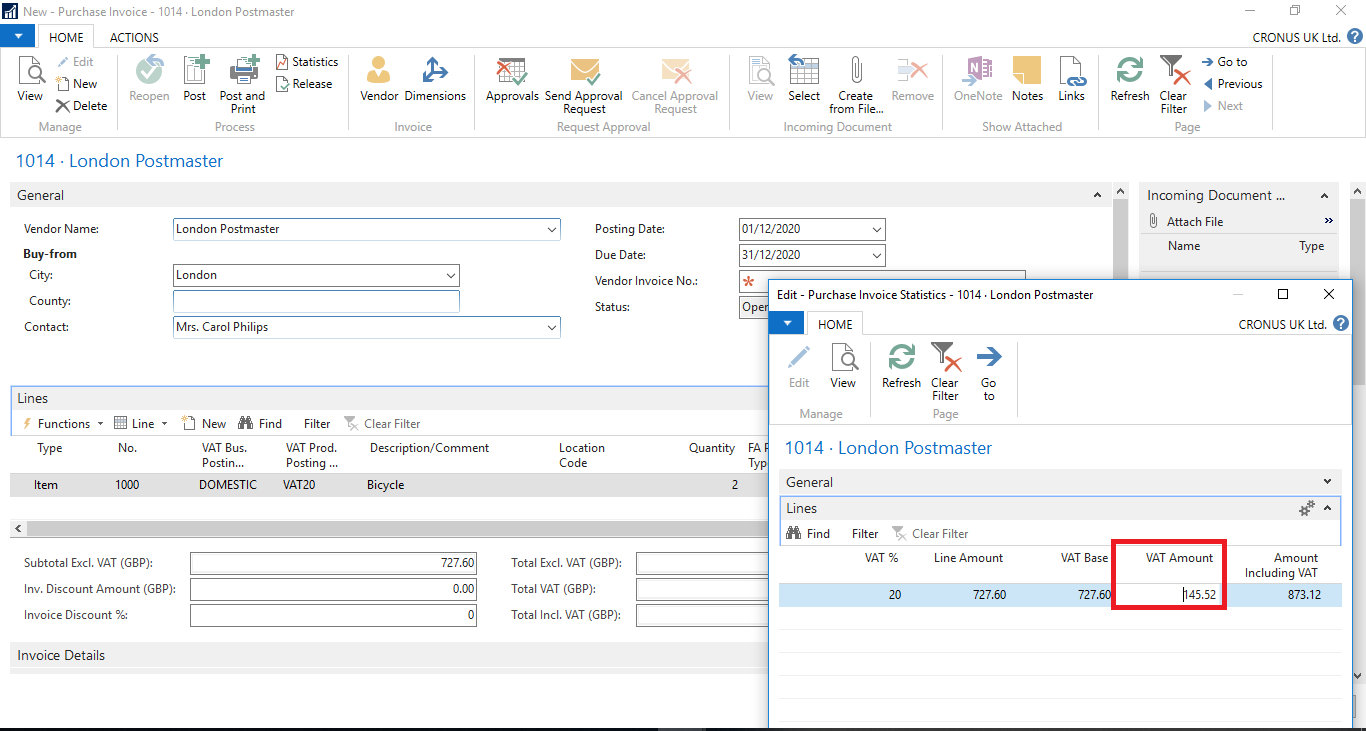Click Find in Statistics Lines toolbar
Image resolution: width=1366 pixels, height=731 pixels.
[x=808, y=534]
